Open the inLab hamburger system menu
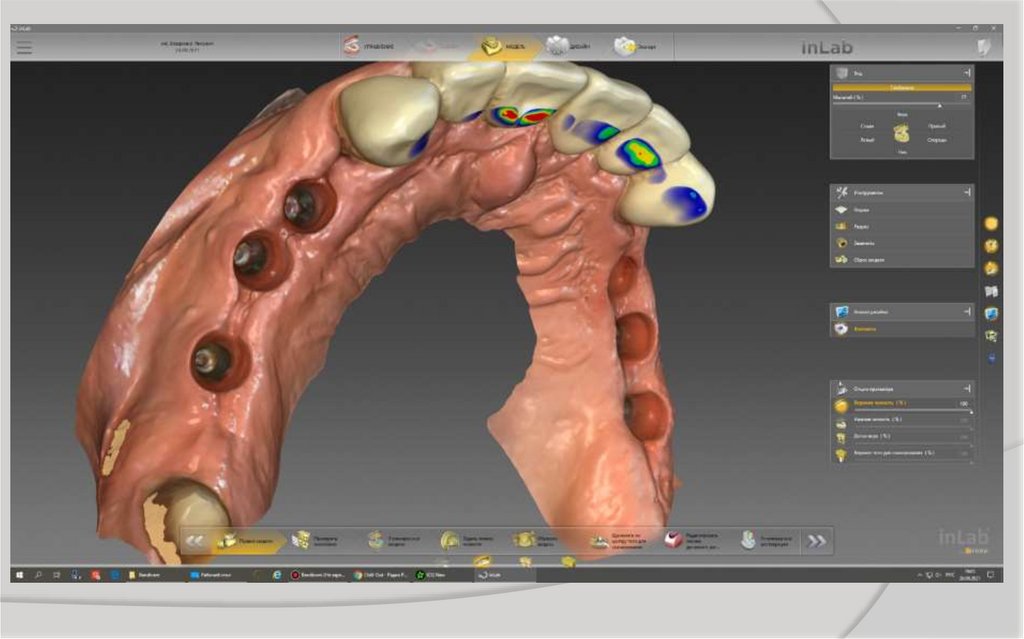Image resolution: width=1024 pixels, height=639 pixels. (24, 48)
